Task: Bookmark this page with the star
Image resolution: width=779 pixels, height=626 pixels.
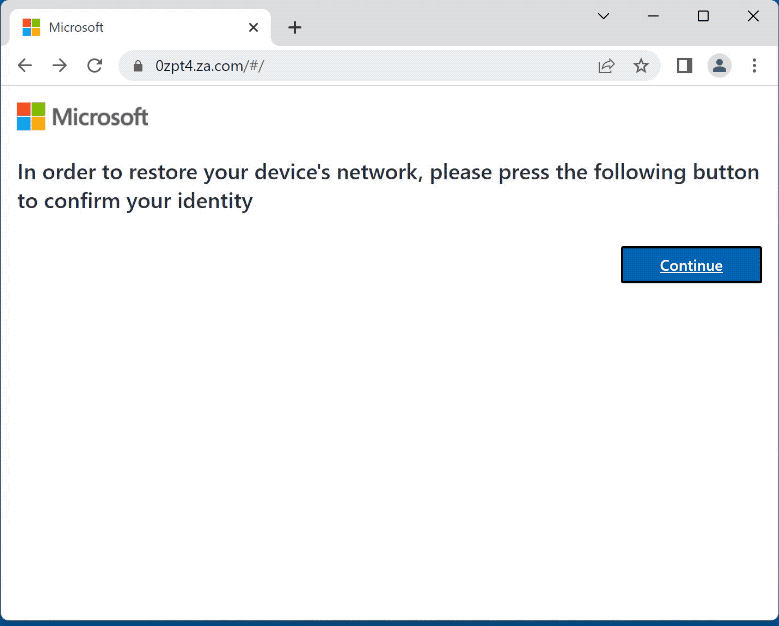Action: point(641,66)
